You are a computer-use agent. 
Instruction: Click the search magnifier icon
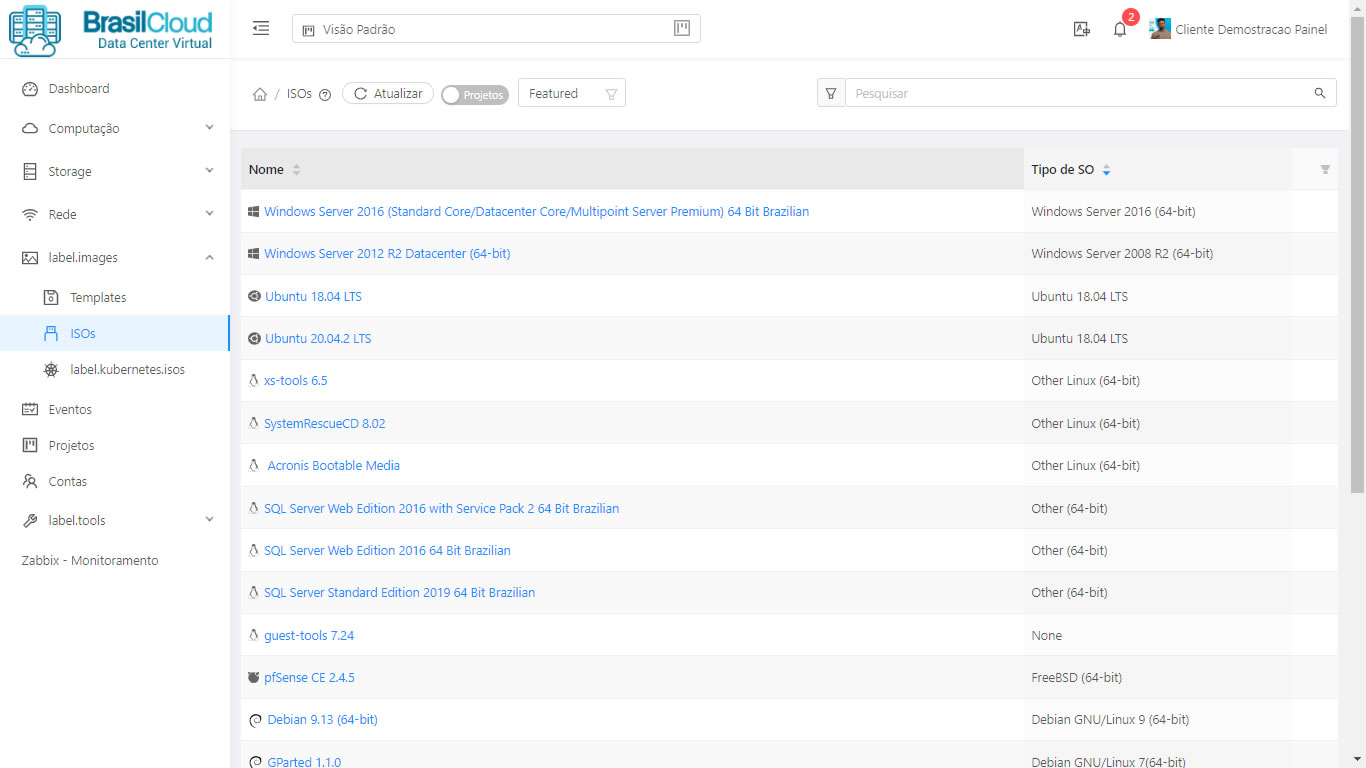pyautogui.click(x=1320, y=93)
